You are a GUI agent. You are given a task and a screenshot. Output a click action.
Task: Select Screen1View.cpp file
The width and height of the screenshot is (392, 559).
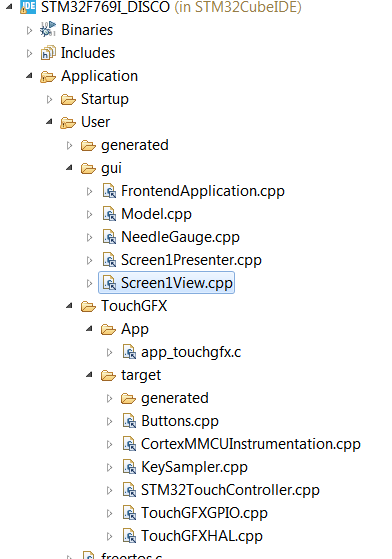pyautogui.click(x=177, y=283)
